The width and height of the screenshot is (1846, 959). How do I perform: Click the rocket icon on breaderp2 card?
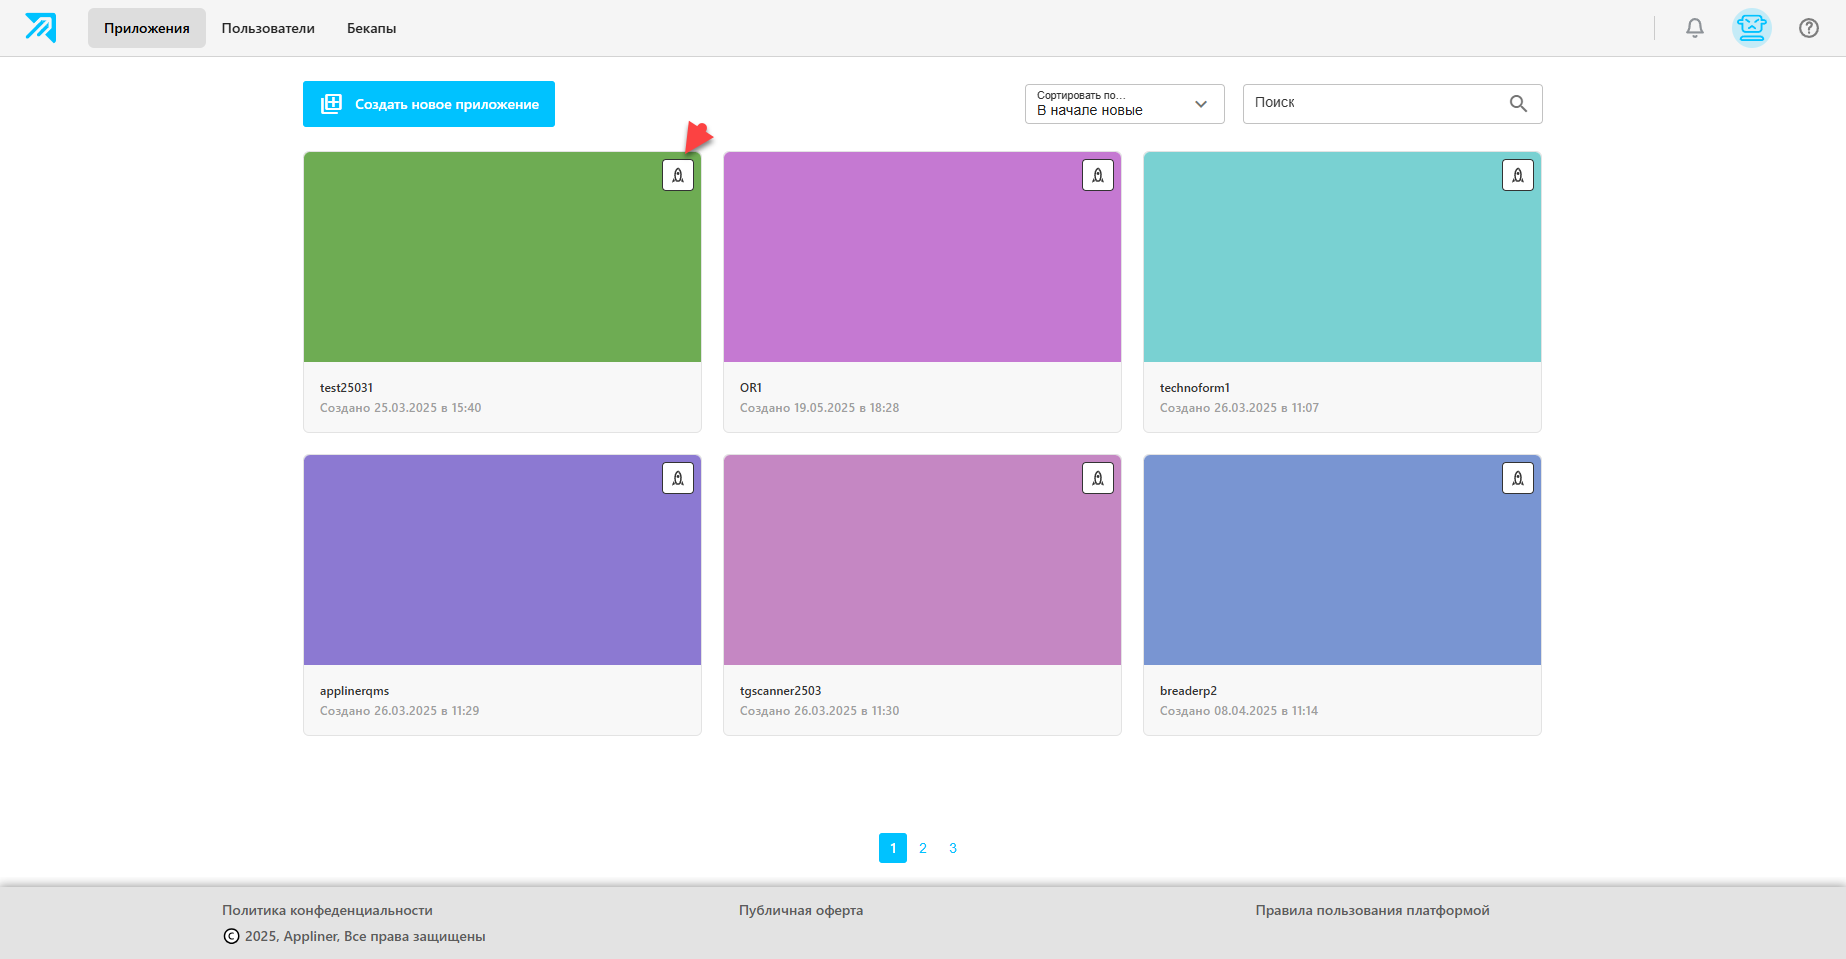(x=1518, y=478)
